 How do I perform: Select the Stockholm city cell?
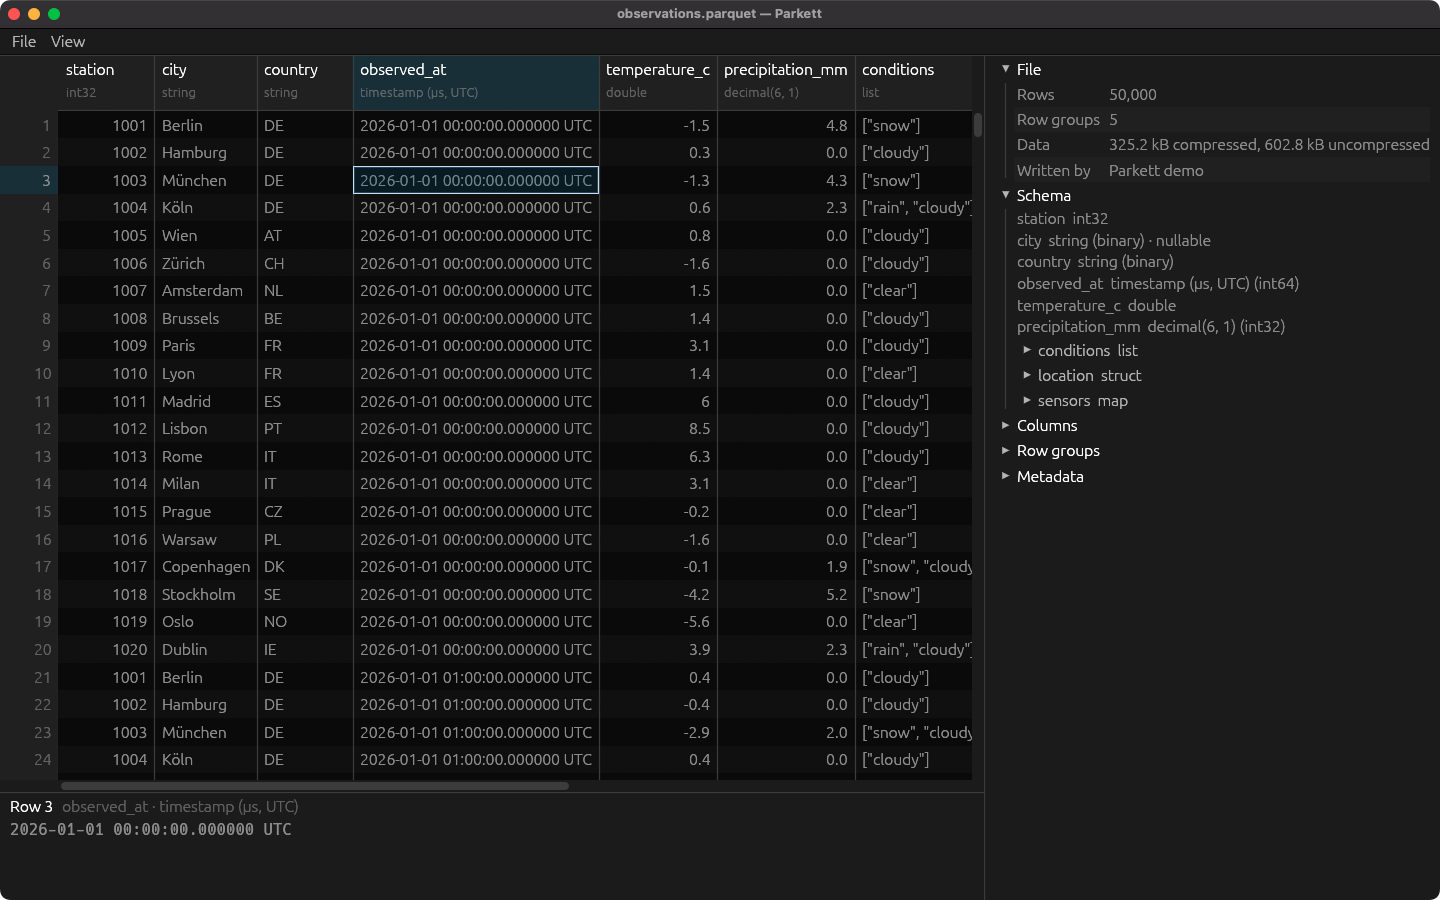[206, 594]
